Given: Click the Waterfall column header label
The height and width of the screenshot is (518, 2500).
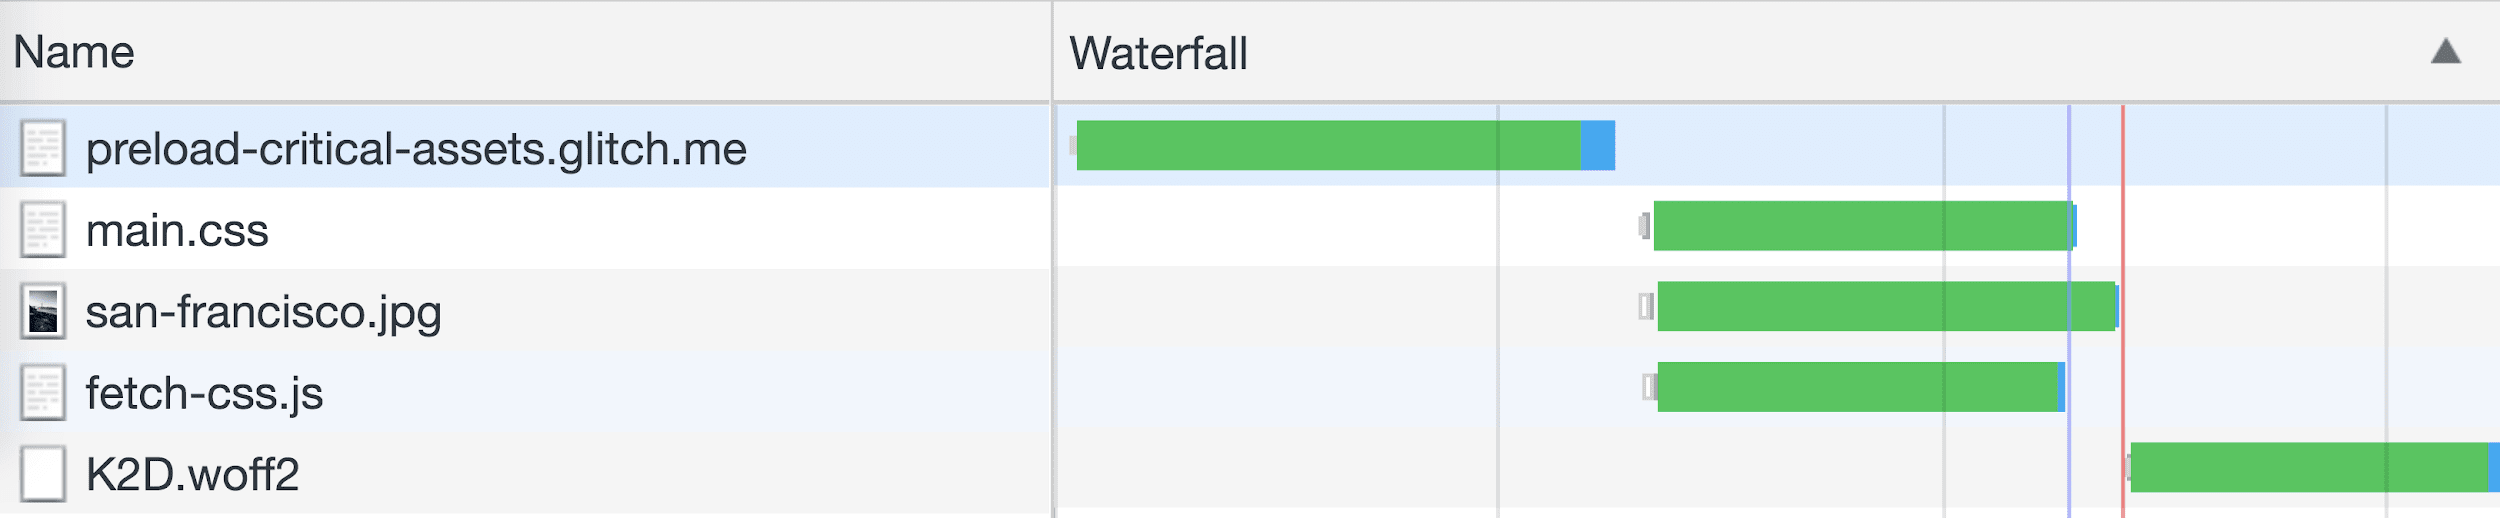Looking at the screenshot, I should [x=1158, y=53].
